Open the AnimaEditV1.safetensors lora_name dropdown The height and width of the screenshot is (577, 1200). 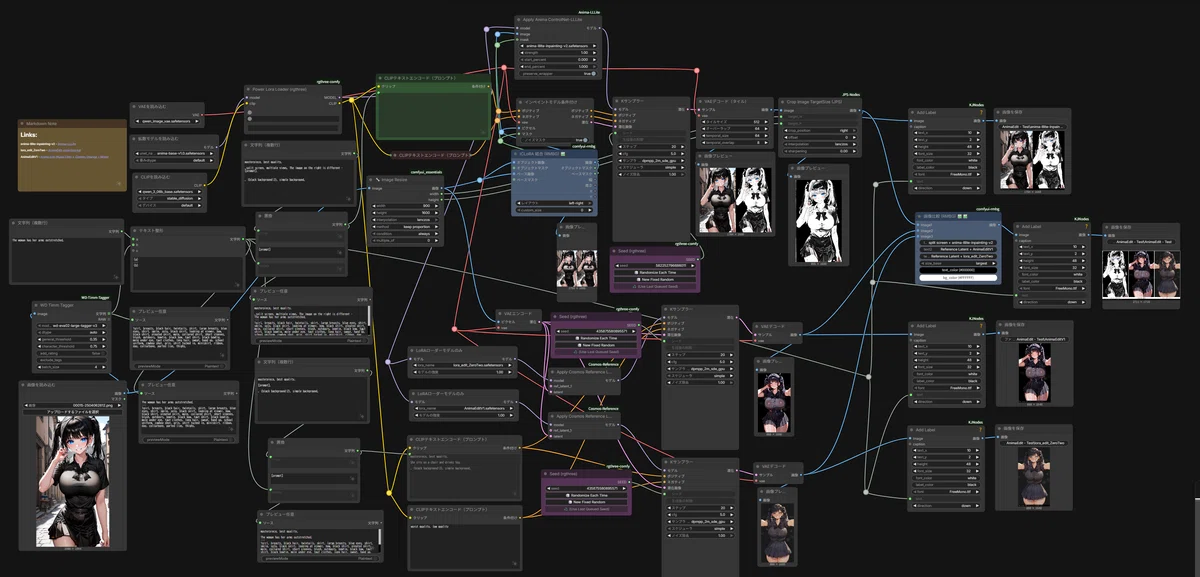(x=463, y=408)
